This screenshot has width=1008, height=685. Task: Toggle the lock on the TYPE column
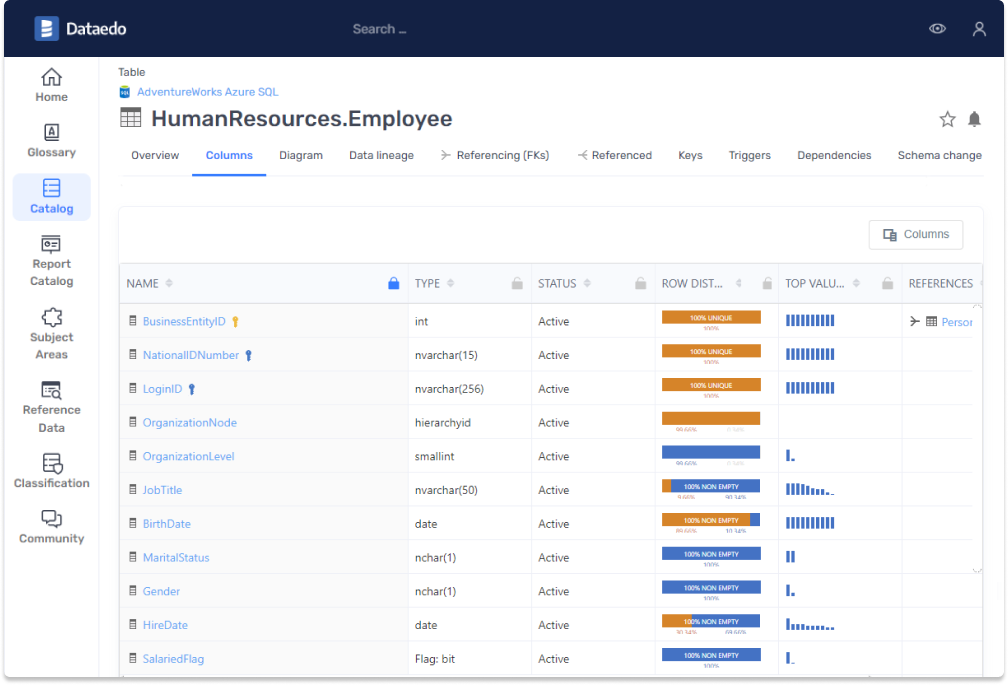pos(517,283)
